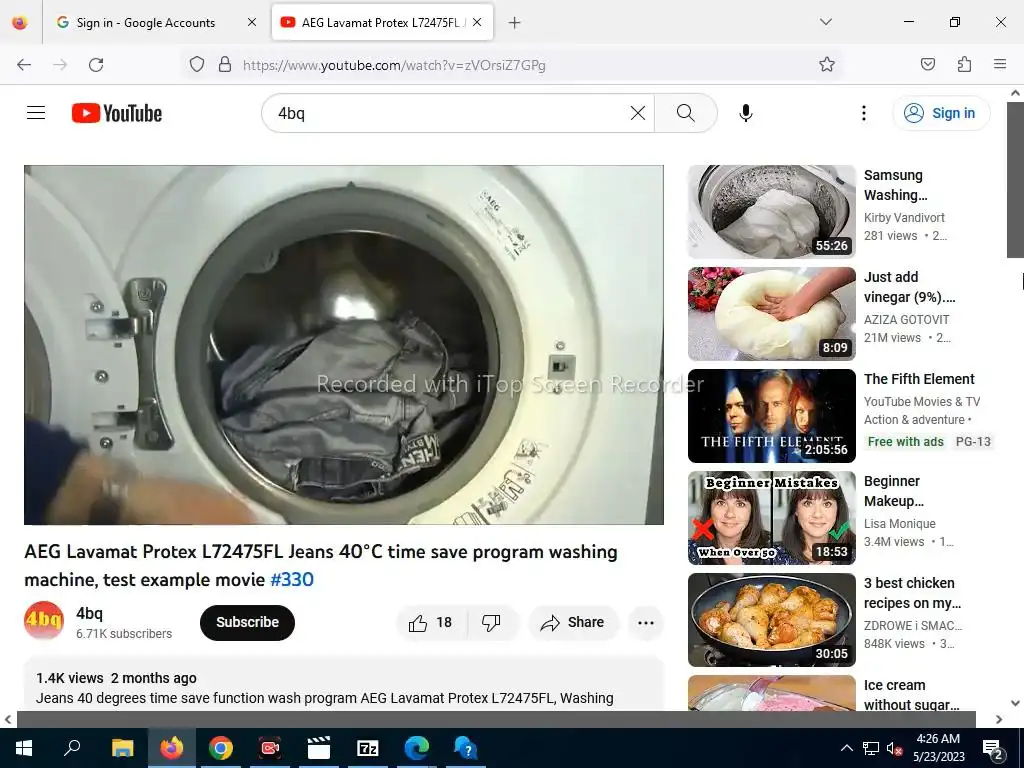Expand the list all tabs chevron
The width and height of the screenshot is (1024, 768).
pos(826,22)
